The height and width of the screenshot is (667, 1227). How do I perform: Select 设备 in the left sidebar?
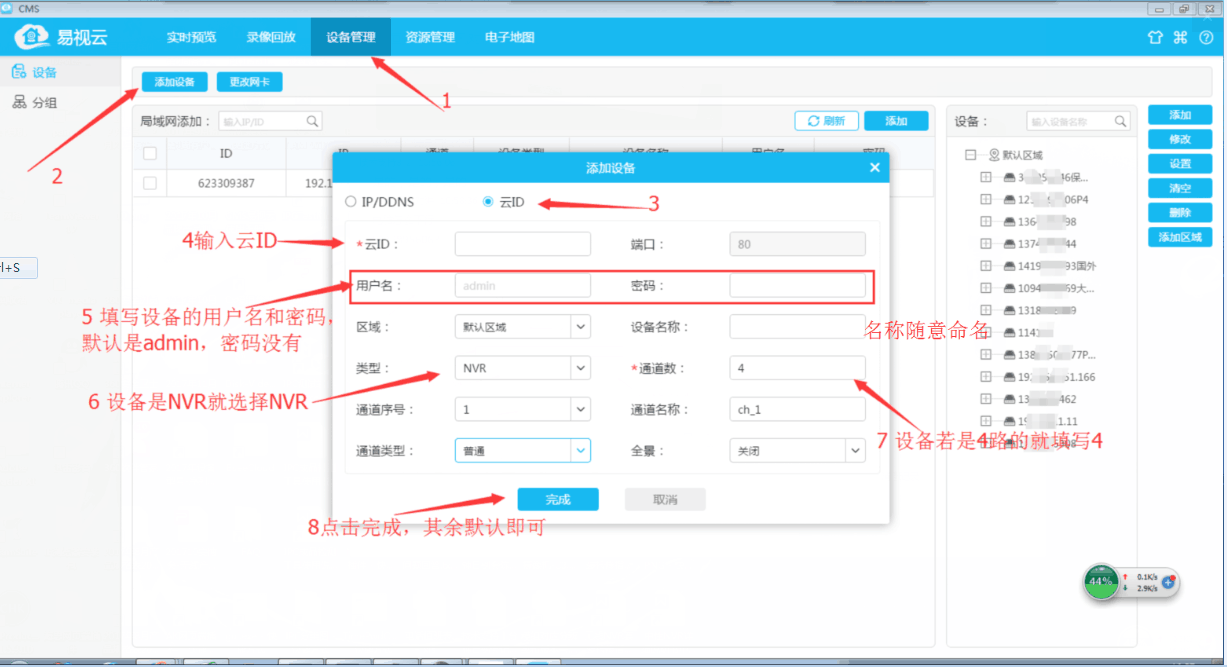tap(35, 72)
